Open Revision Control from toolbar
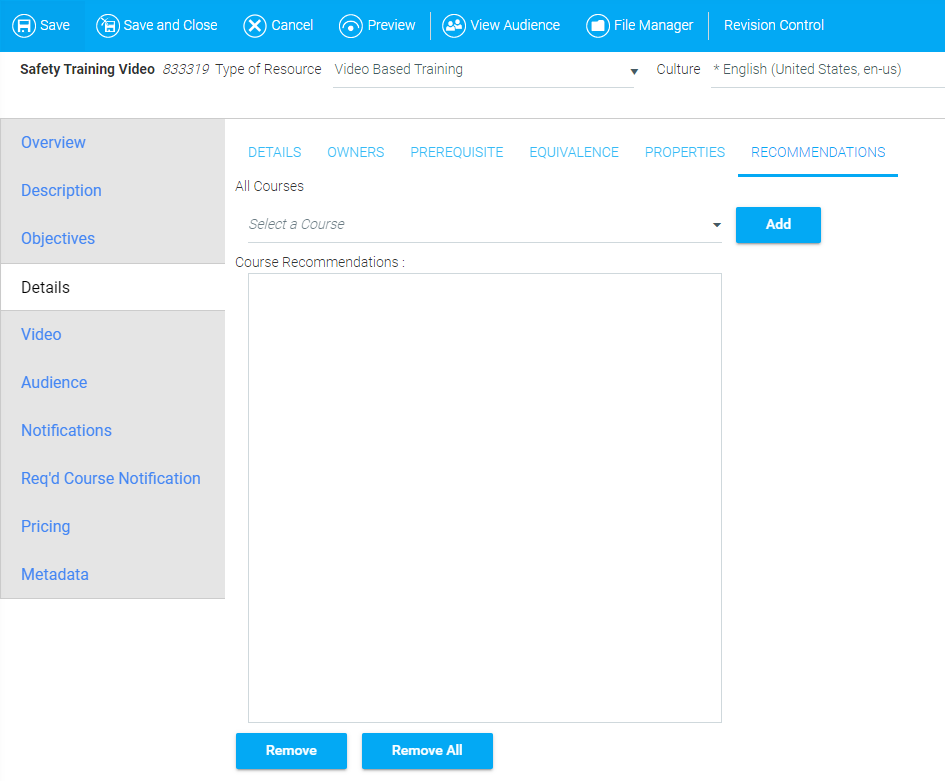945x781 pixels. click(773, 26)
